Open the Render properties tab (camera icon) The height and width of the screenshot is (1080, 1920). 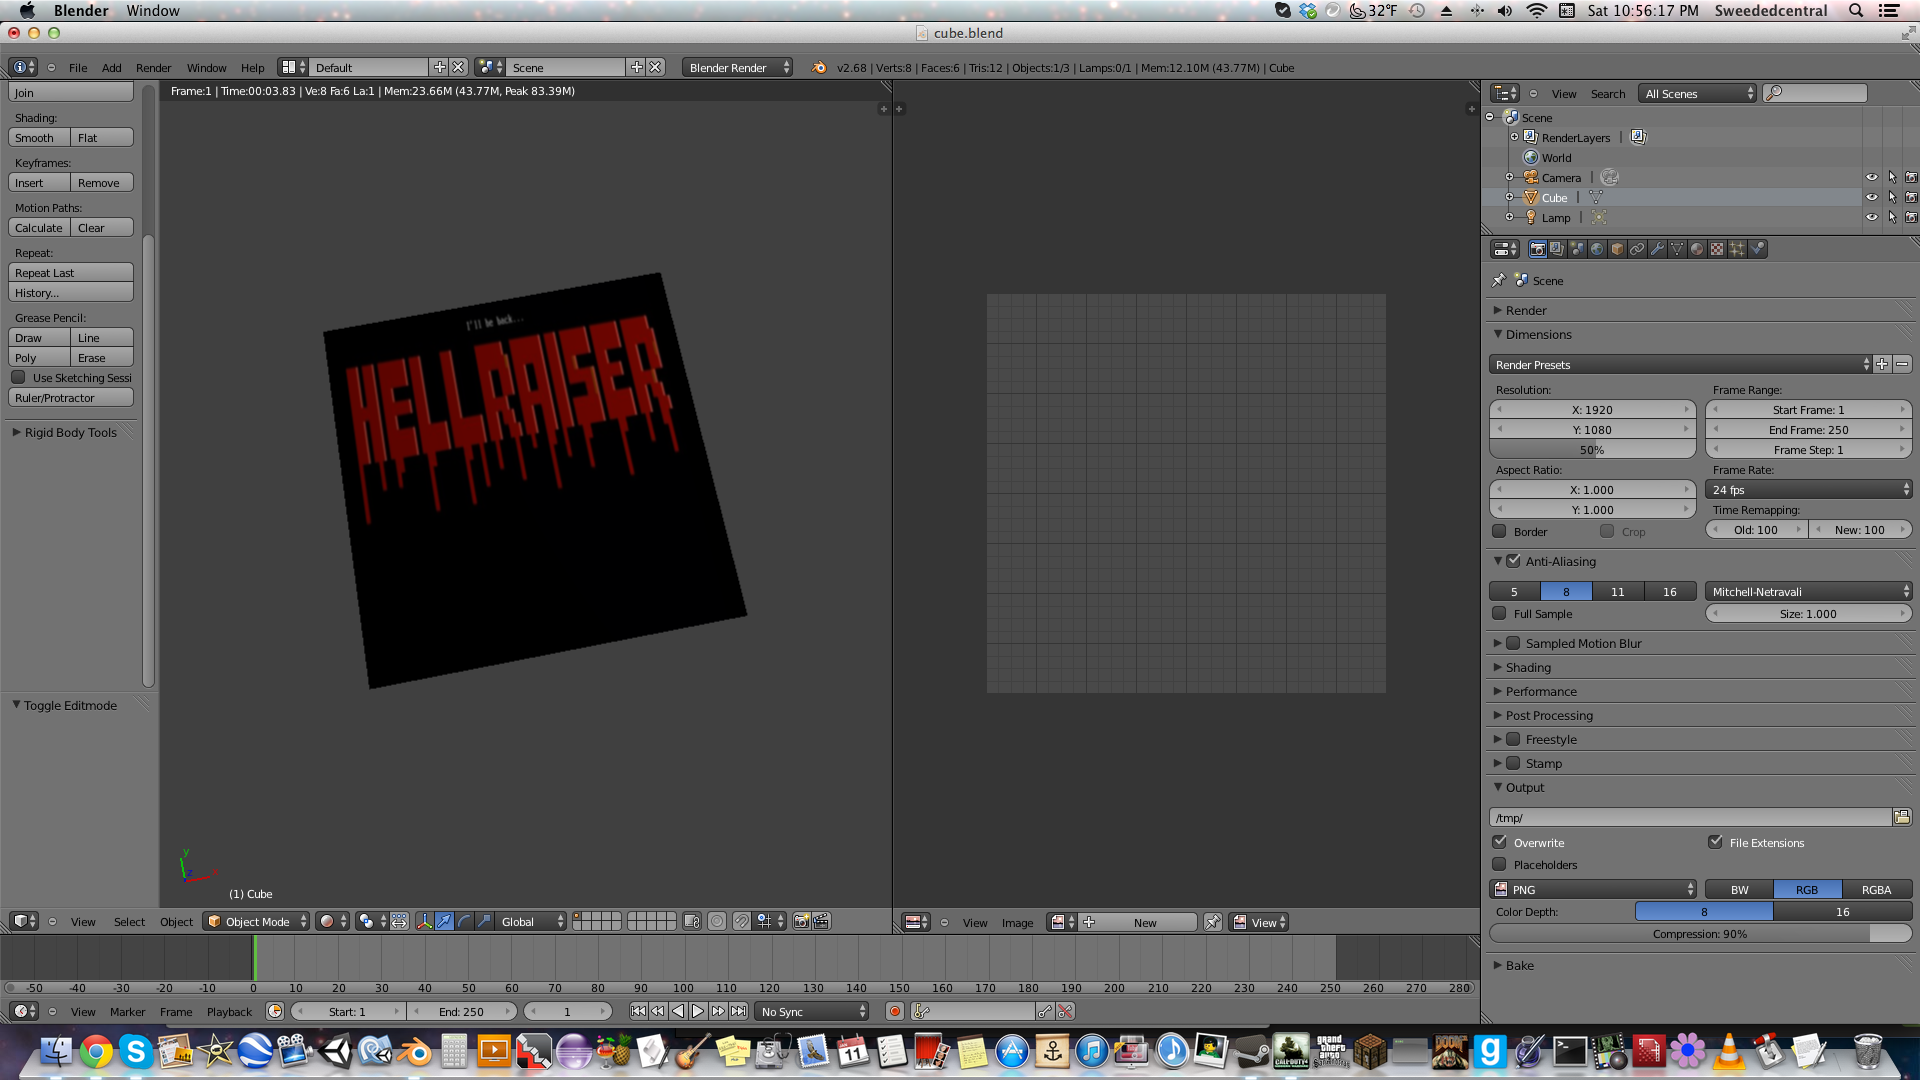pyautogui.click(x=1537, y=249)
